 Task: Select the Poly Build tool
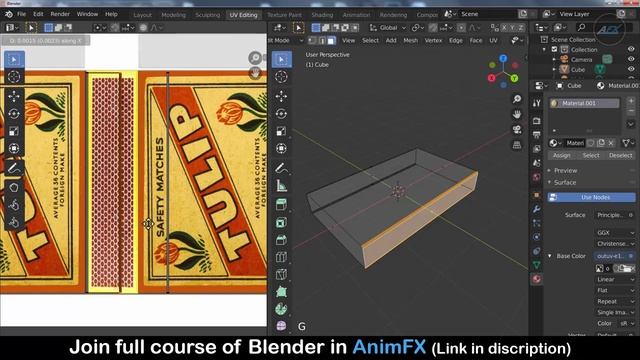(281, 292)
